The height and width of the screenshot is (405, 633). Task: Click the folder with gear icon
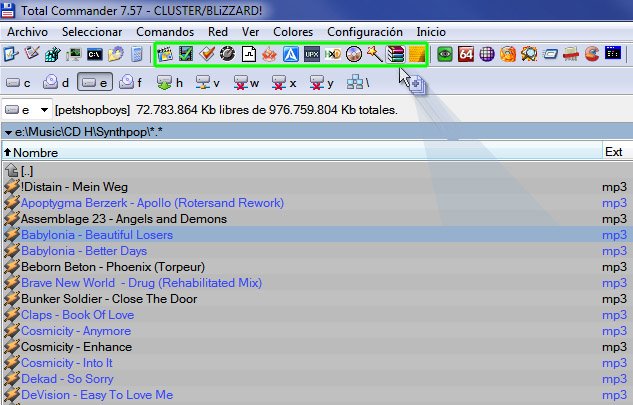115,54
